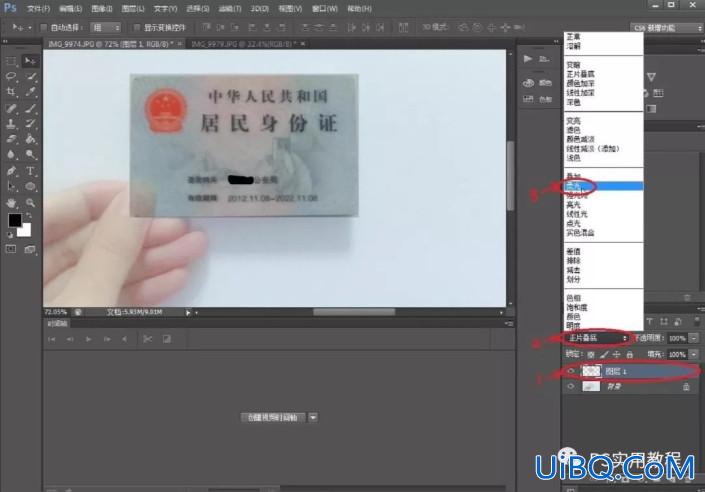The image size is (705, 492).
Task: Choose 正常 in blend mode list
Action: (604, 37)
